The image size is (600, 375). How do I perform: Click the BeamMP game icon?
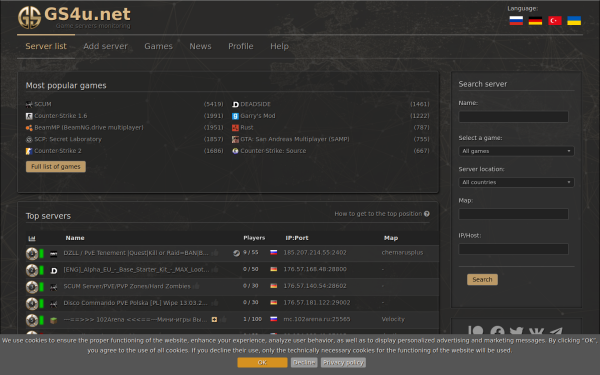pos(29,128)
